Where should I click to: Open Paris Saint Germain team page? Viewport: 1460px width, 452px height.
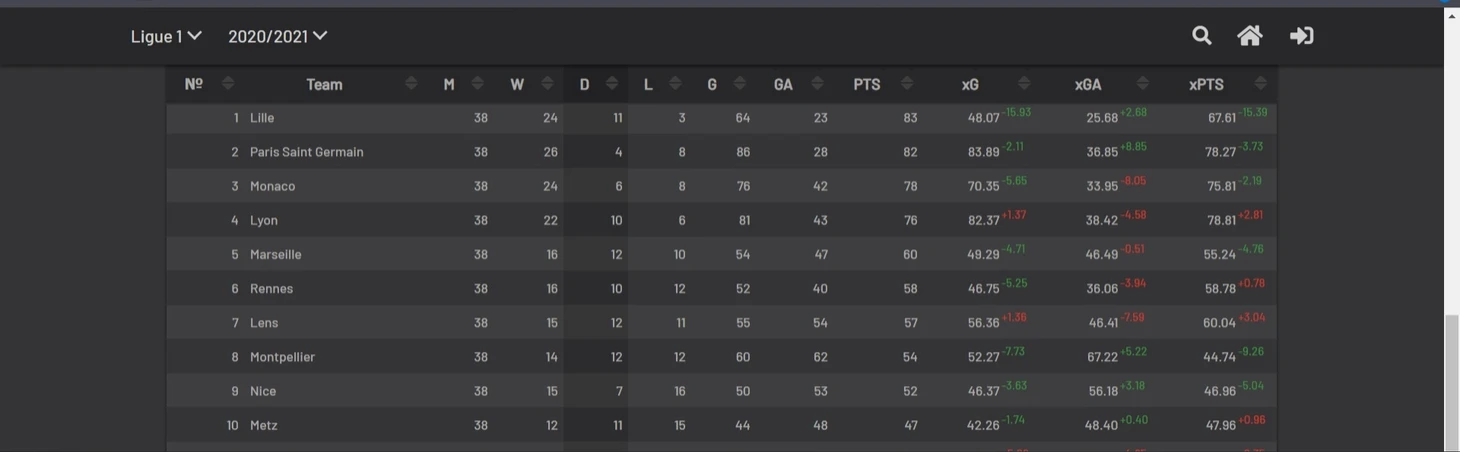[x=307, y=152]
